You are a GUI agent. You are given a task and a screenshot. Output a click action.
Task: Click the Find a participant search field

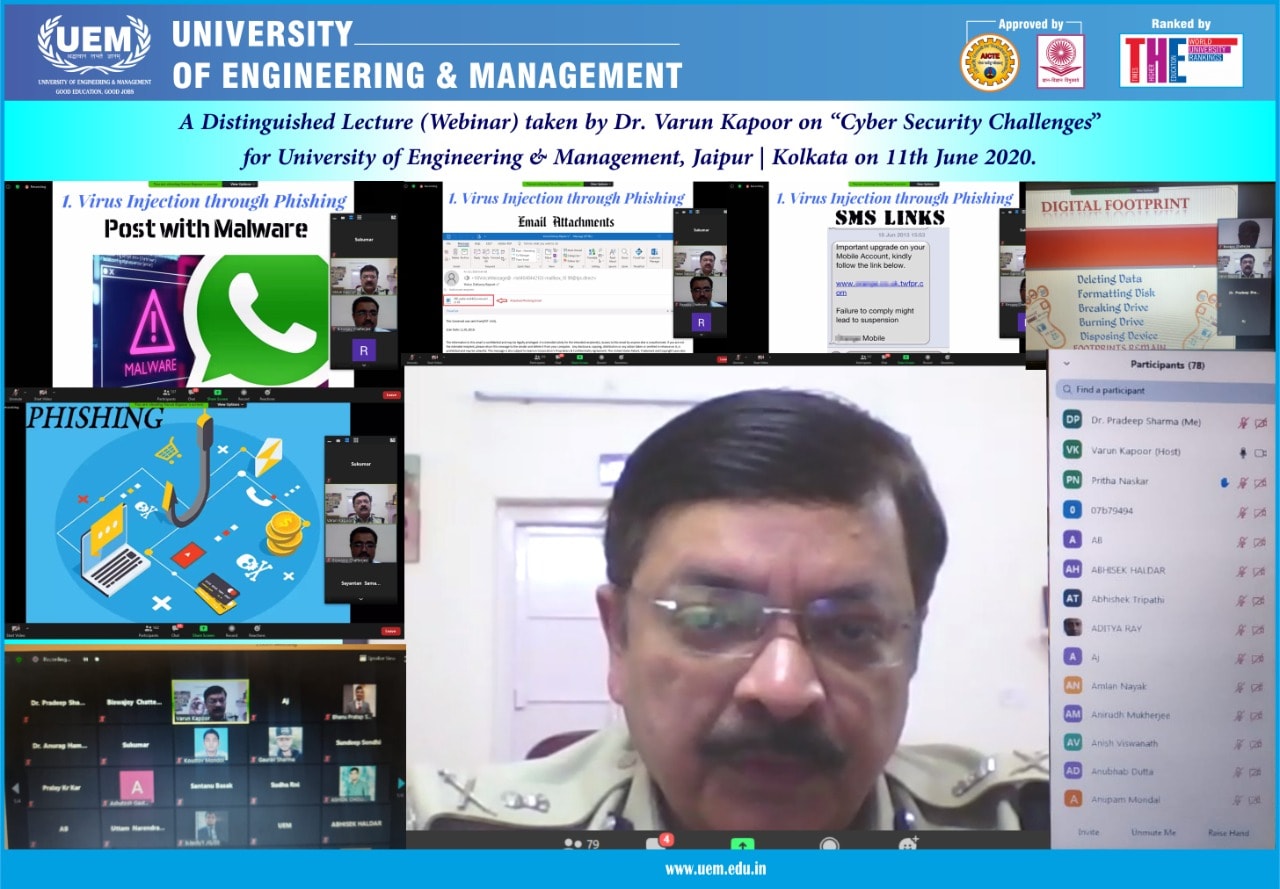coord(1164,390)
